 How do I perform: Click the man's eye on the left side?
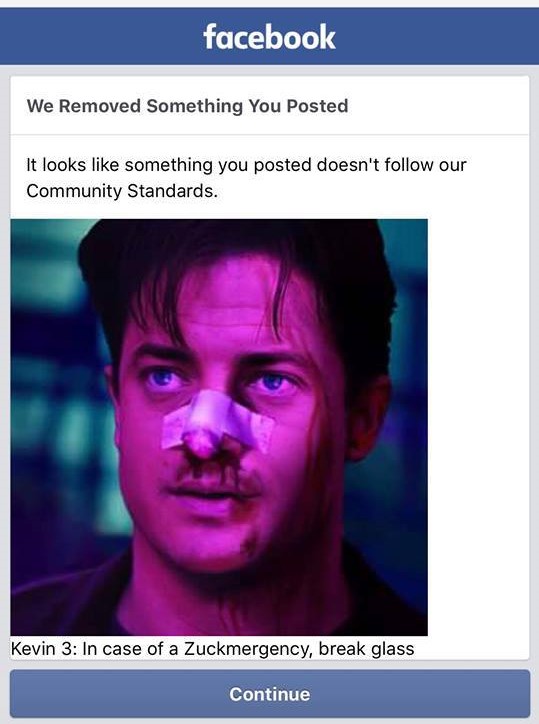(163, 379)
